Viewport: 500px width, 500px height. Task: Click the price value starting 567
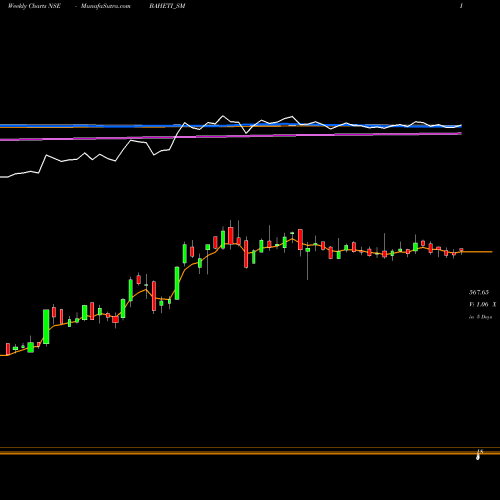(479, 292)
